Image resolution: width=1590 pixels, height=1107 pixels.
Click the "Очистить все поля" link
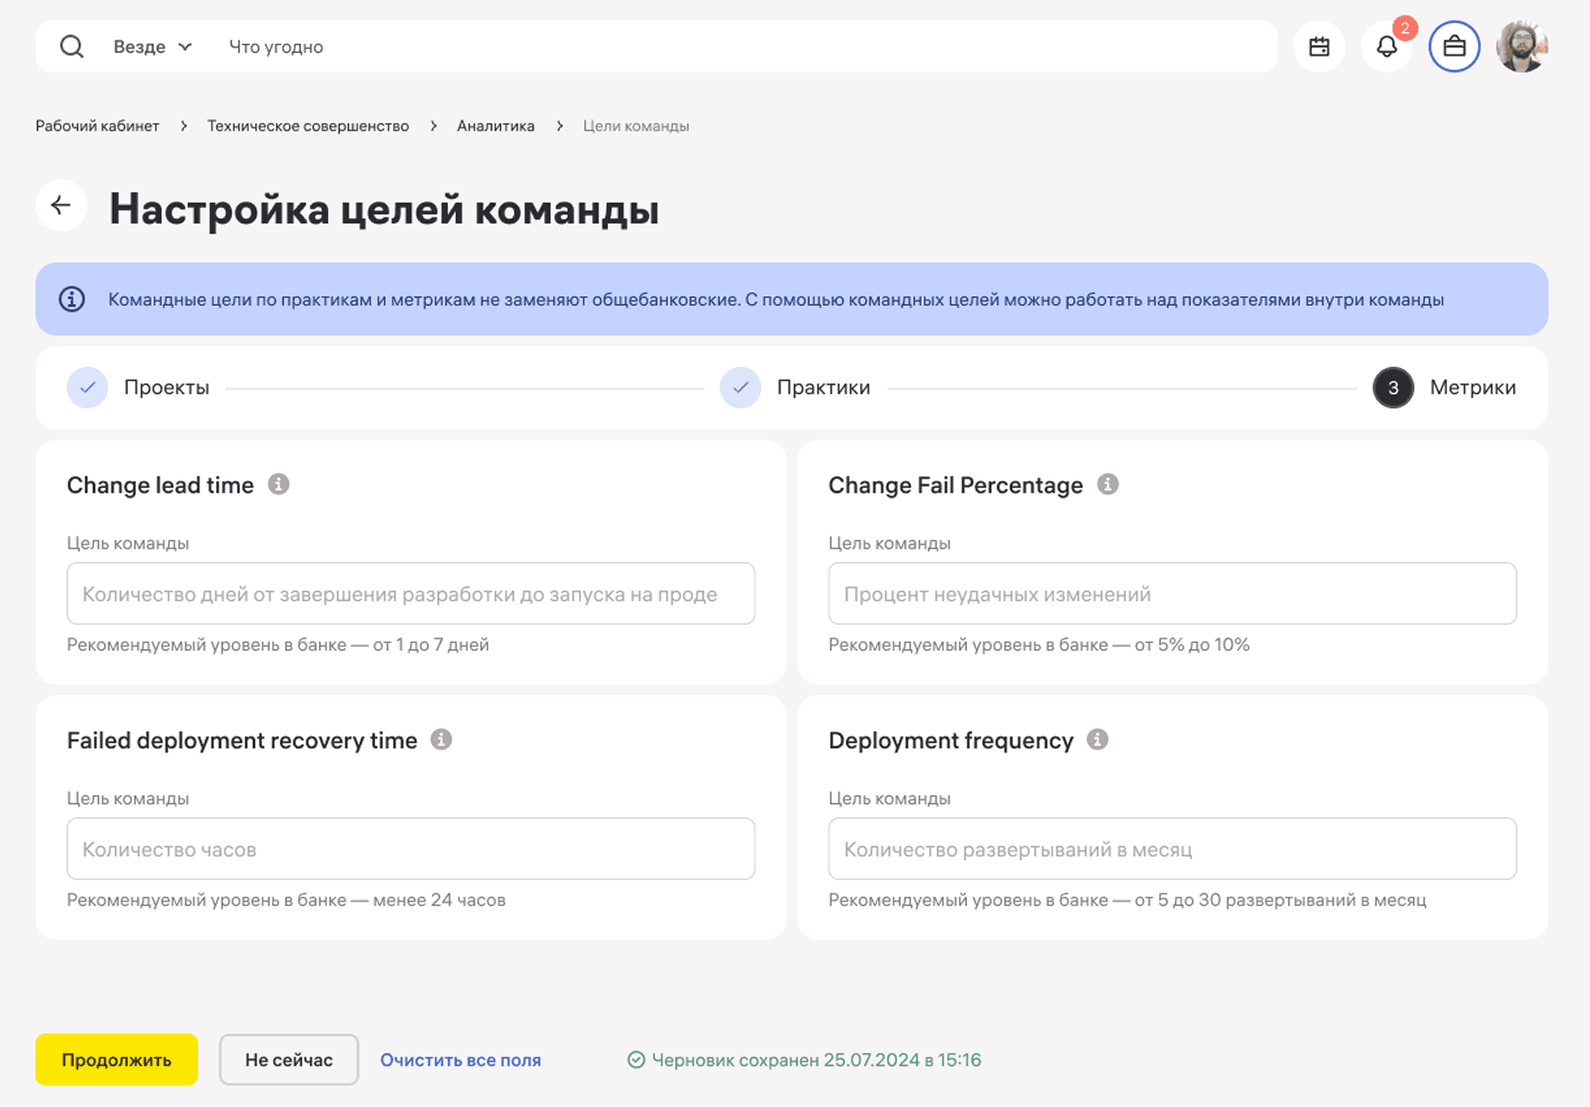point(460,1060)
